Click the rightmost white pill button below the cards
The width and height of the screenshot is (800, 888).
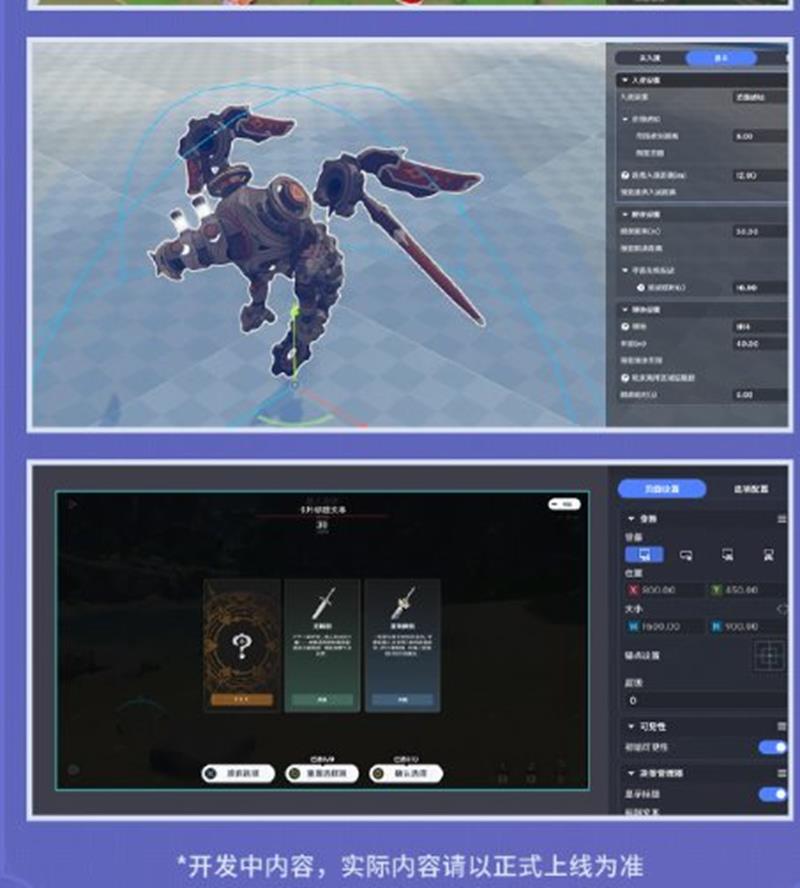click(405, 773)
